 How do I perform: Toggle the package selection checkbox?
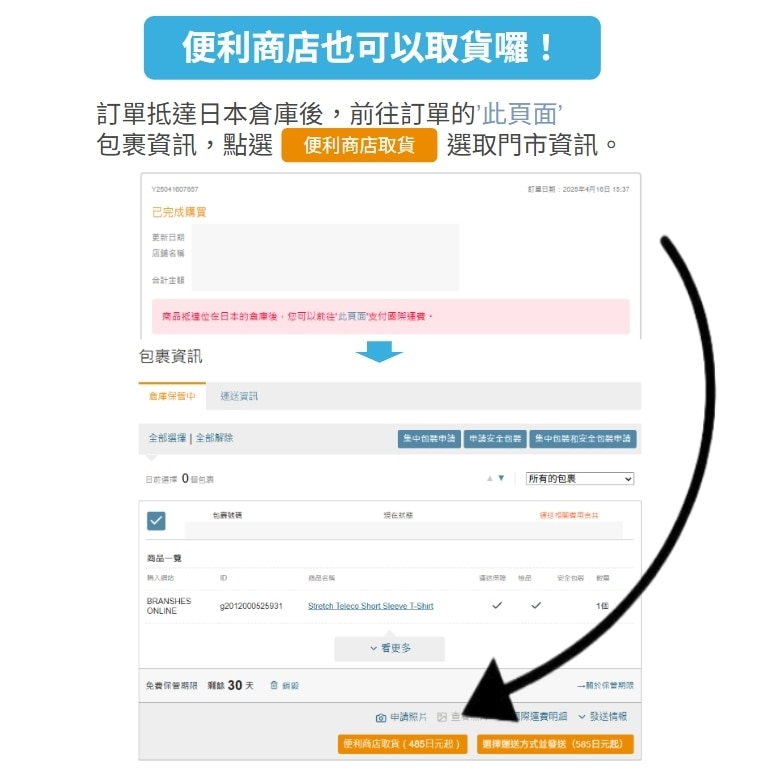coord(156,521)
